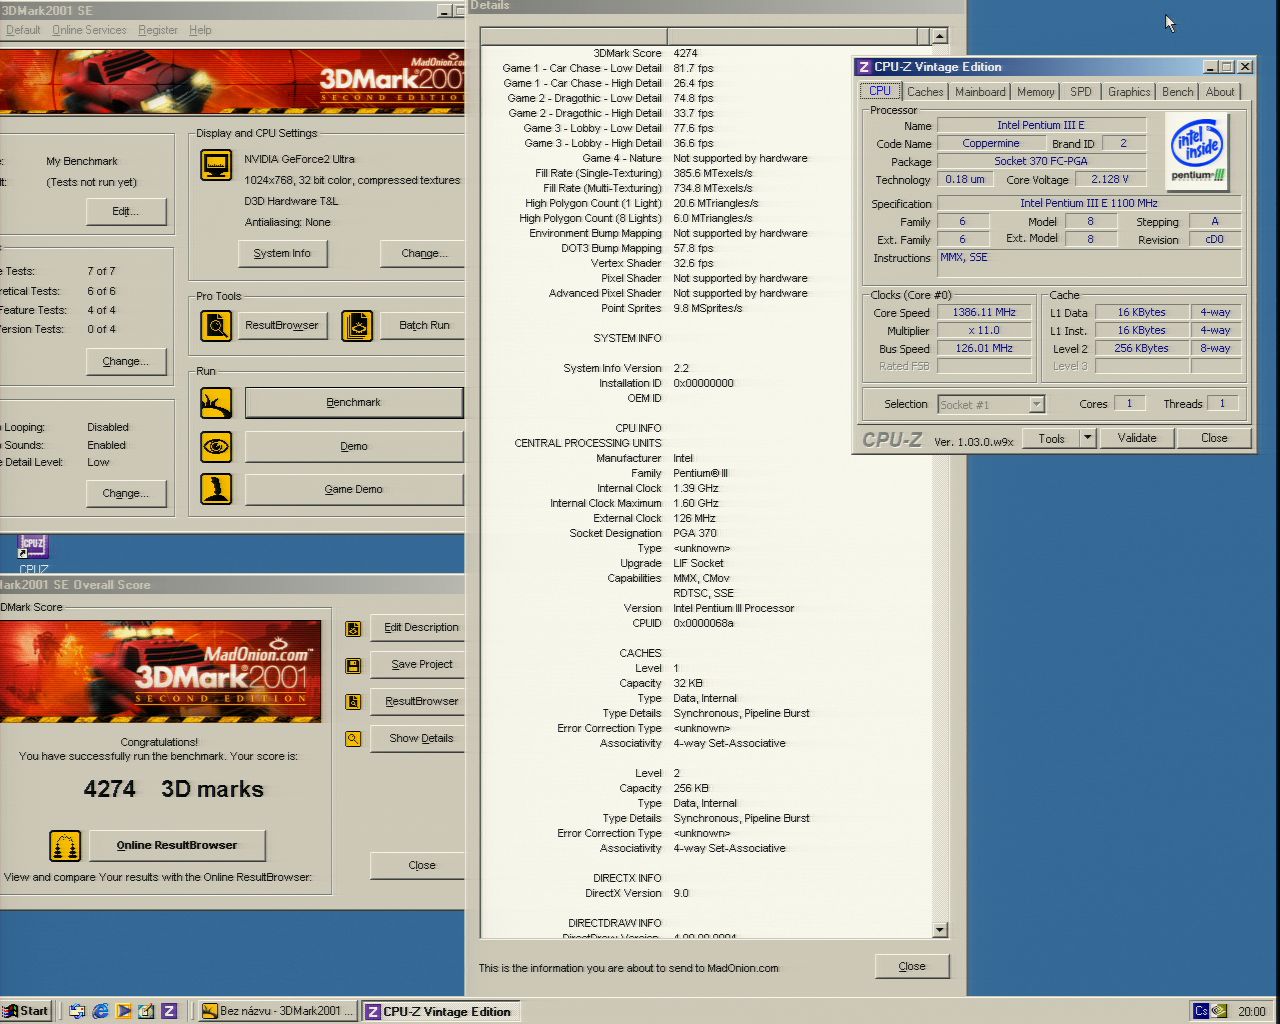Image resolution: width=1280 pixels, height=1024 pixels.
Task: Click the Benchmark running-figure icon
Action: coord(216,403)
